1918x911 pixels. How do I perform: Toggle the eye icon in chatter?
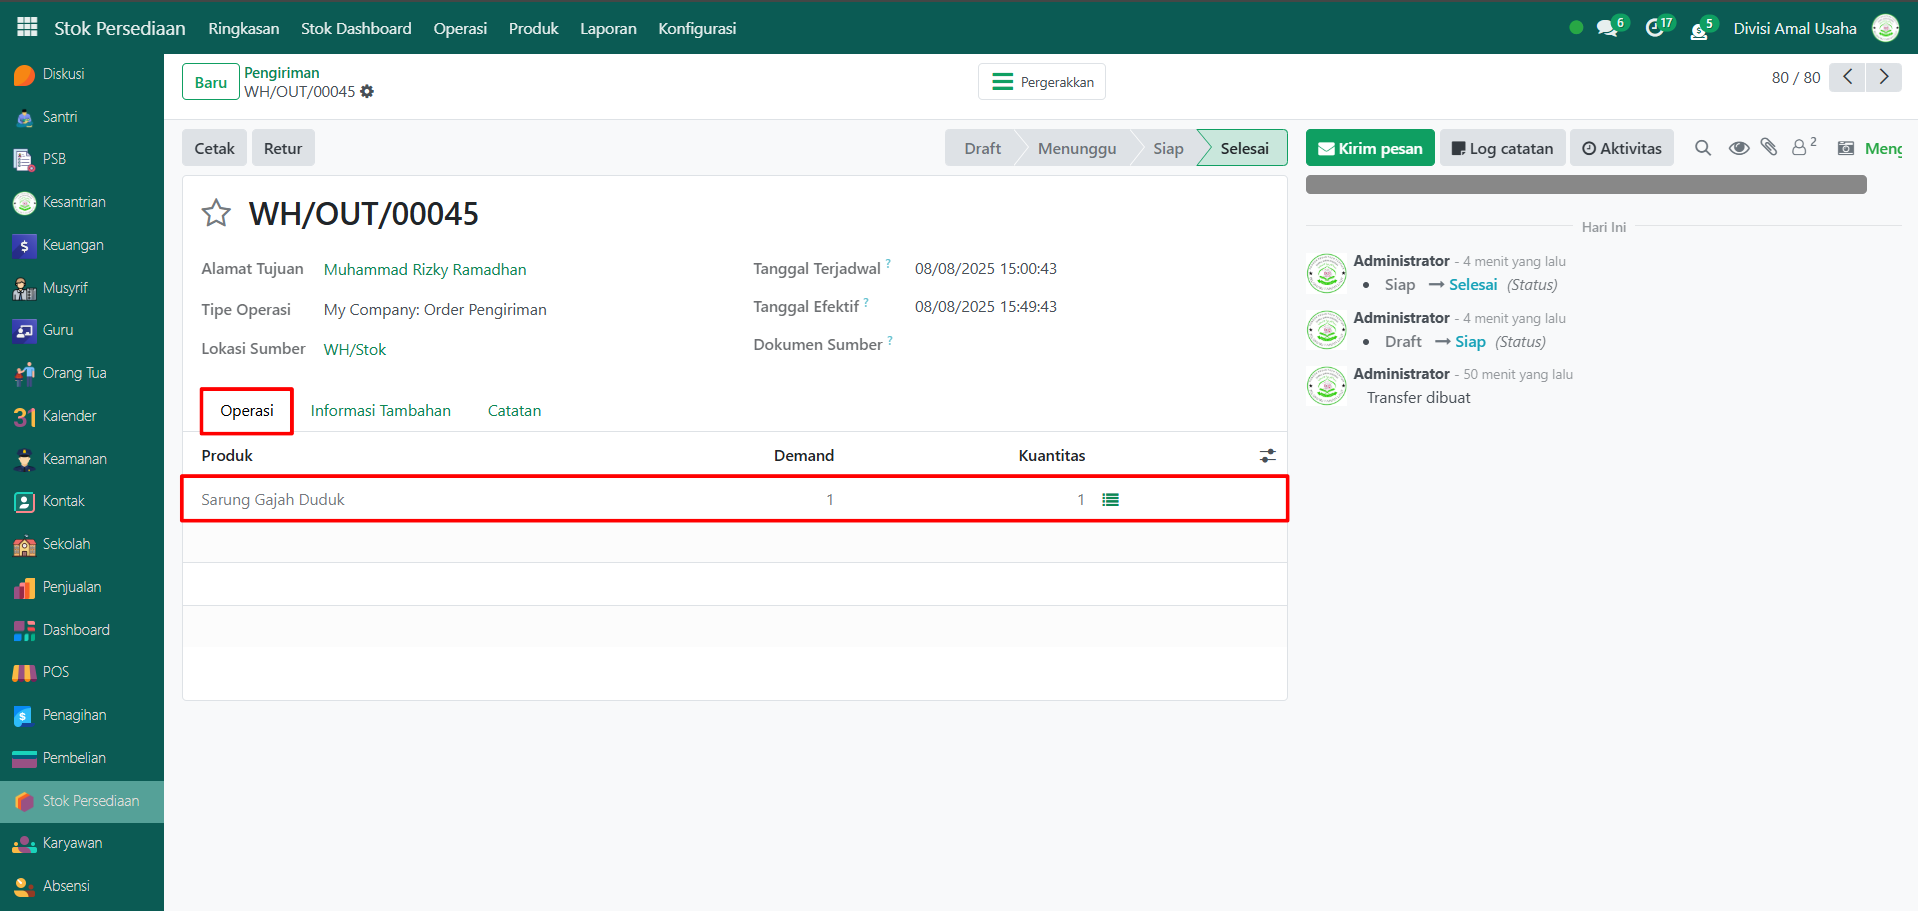pyautogui.click(x=1739, y=148)
